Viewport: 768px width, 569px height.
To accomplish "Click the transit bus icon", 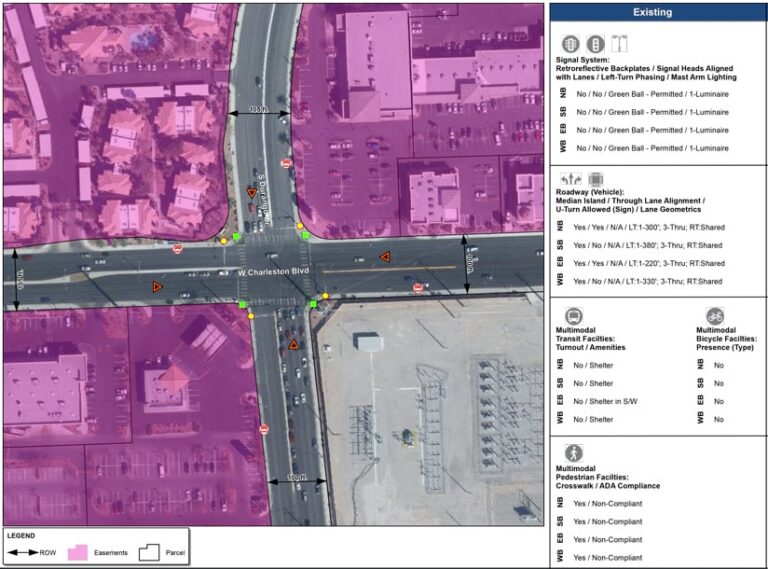I will pyautogui.click(x=574, y=316).
